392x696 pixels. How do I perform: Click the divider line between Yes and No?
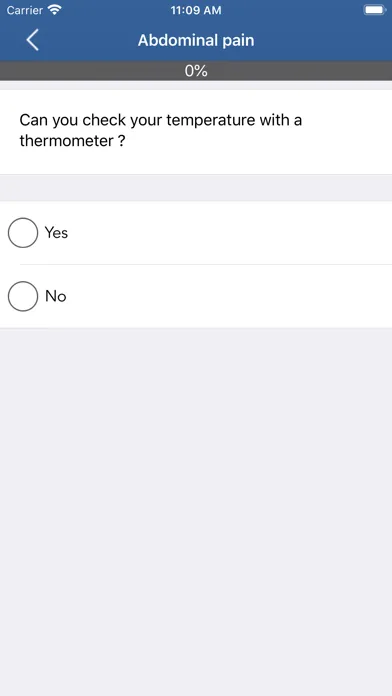coord(206,265)
